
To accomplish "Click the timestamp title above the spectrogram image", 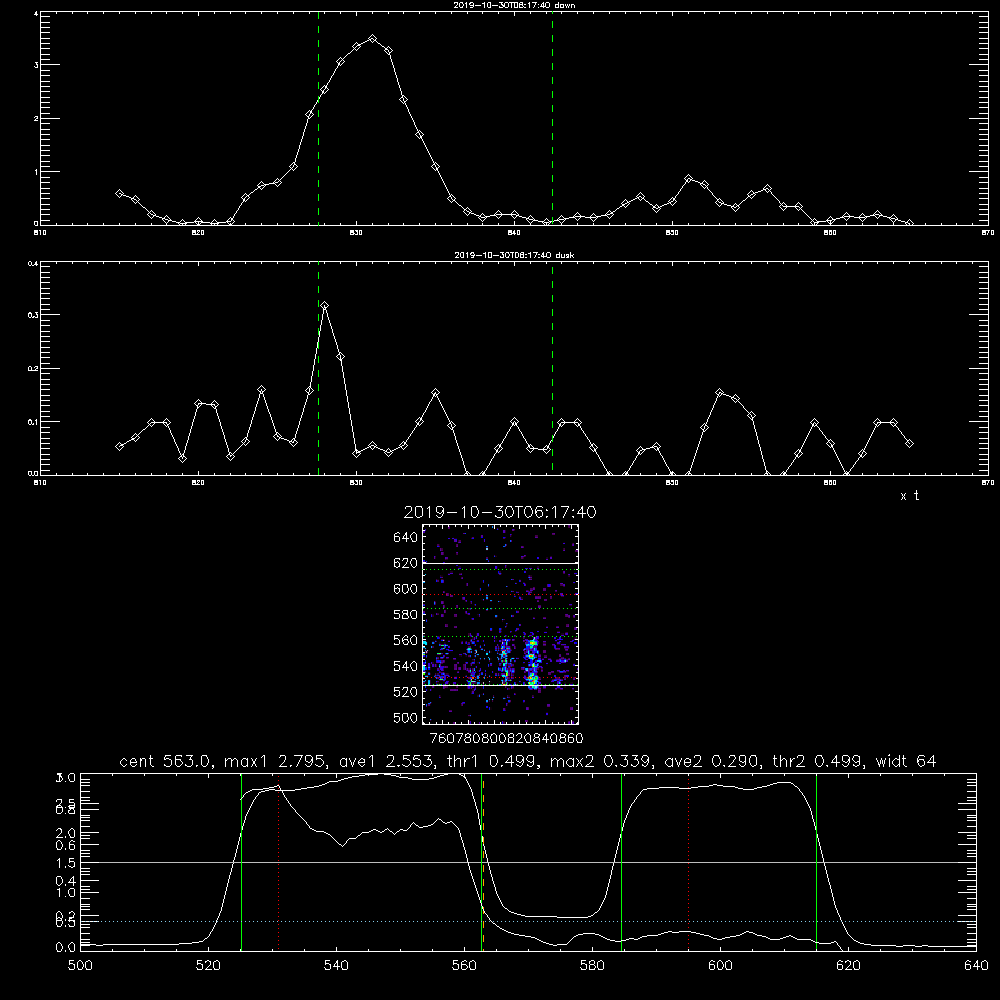I will 500,512.
